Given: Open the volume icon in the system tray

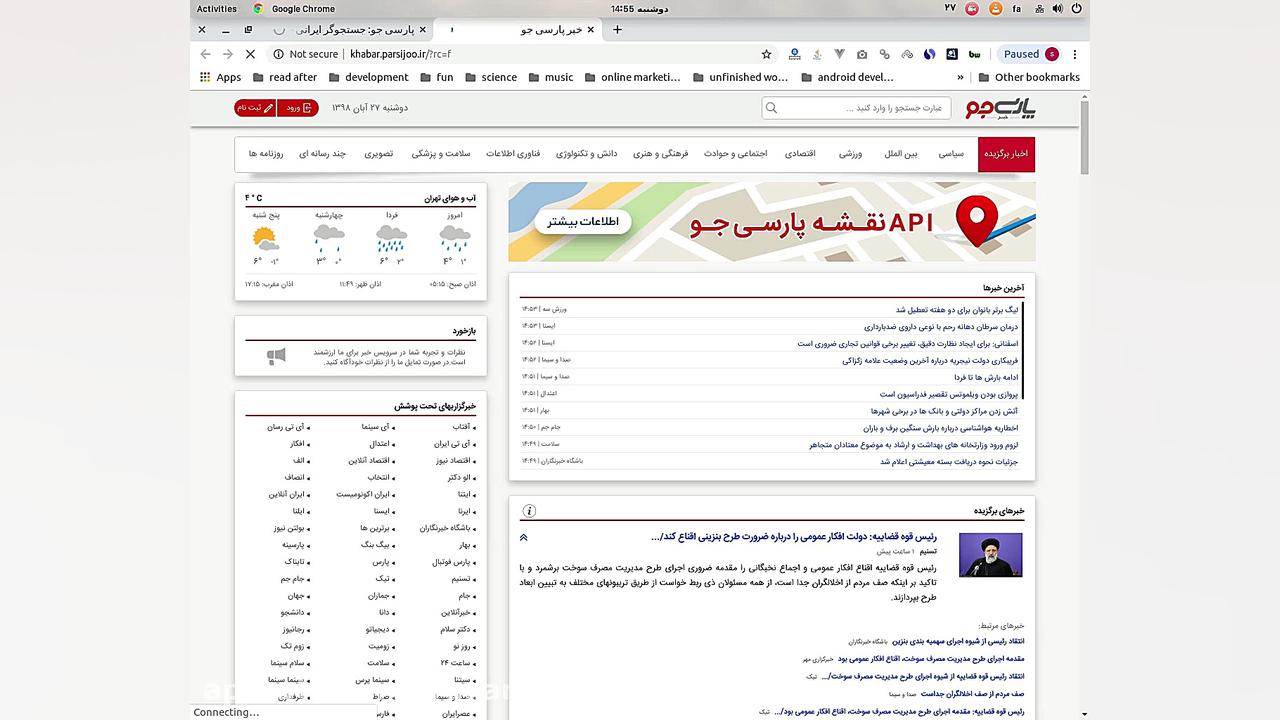Looking at the screenshot, I should 1055,9.
